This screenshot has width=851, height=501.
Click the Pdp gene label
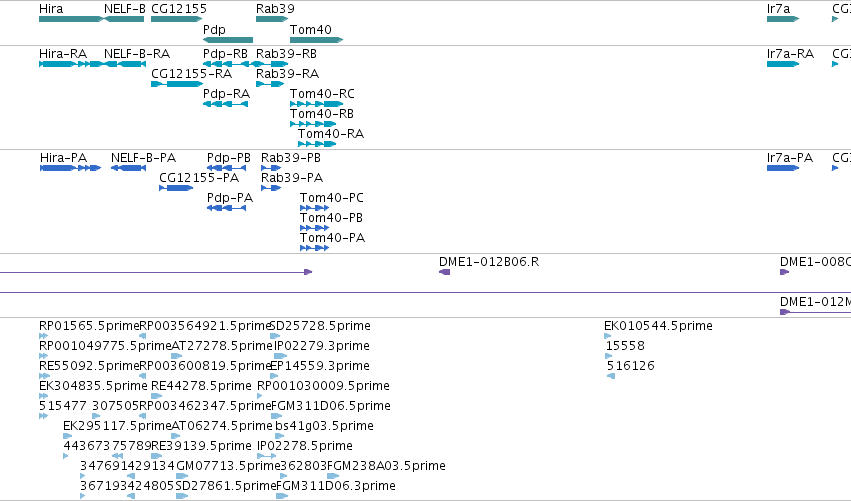pos(214,30)
